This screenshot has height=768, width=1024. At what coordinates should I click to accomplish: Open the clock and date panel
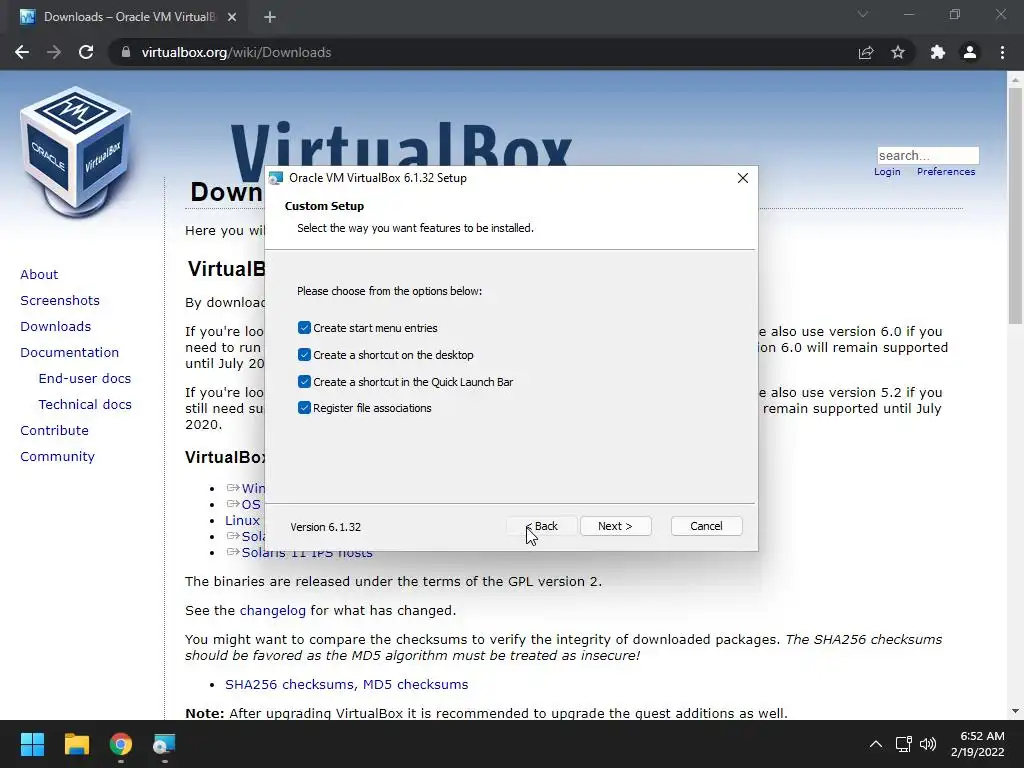point(977,744)
